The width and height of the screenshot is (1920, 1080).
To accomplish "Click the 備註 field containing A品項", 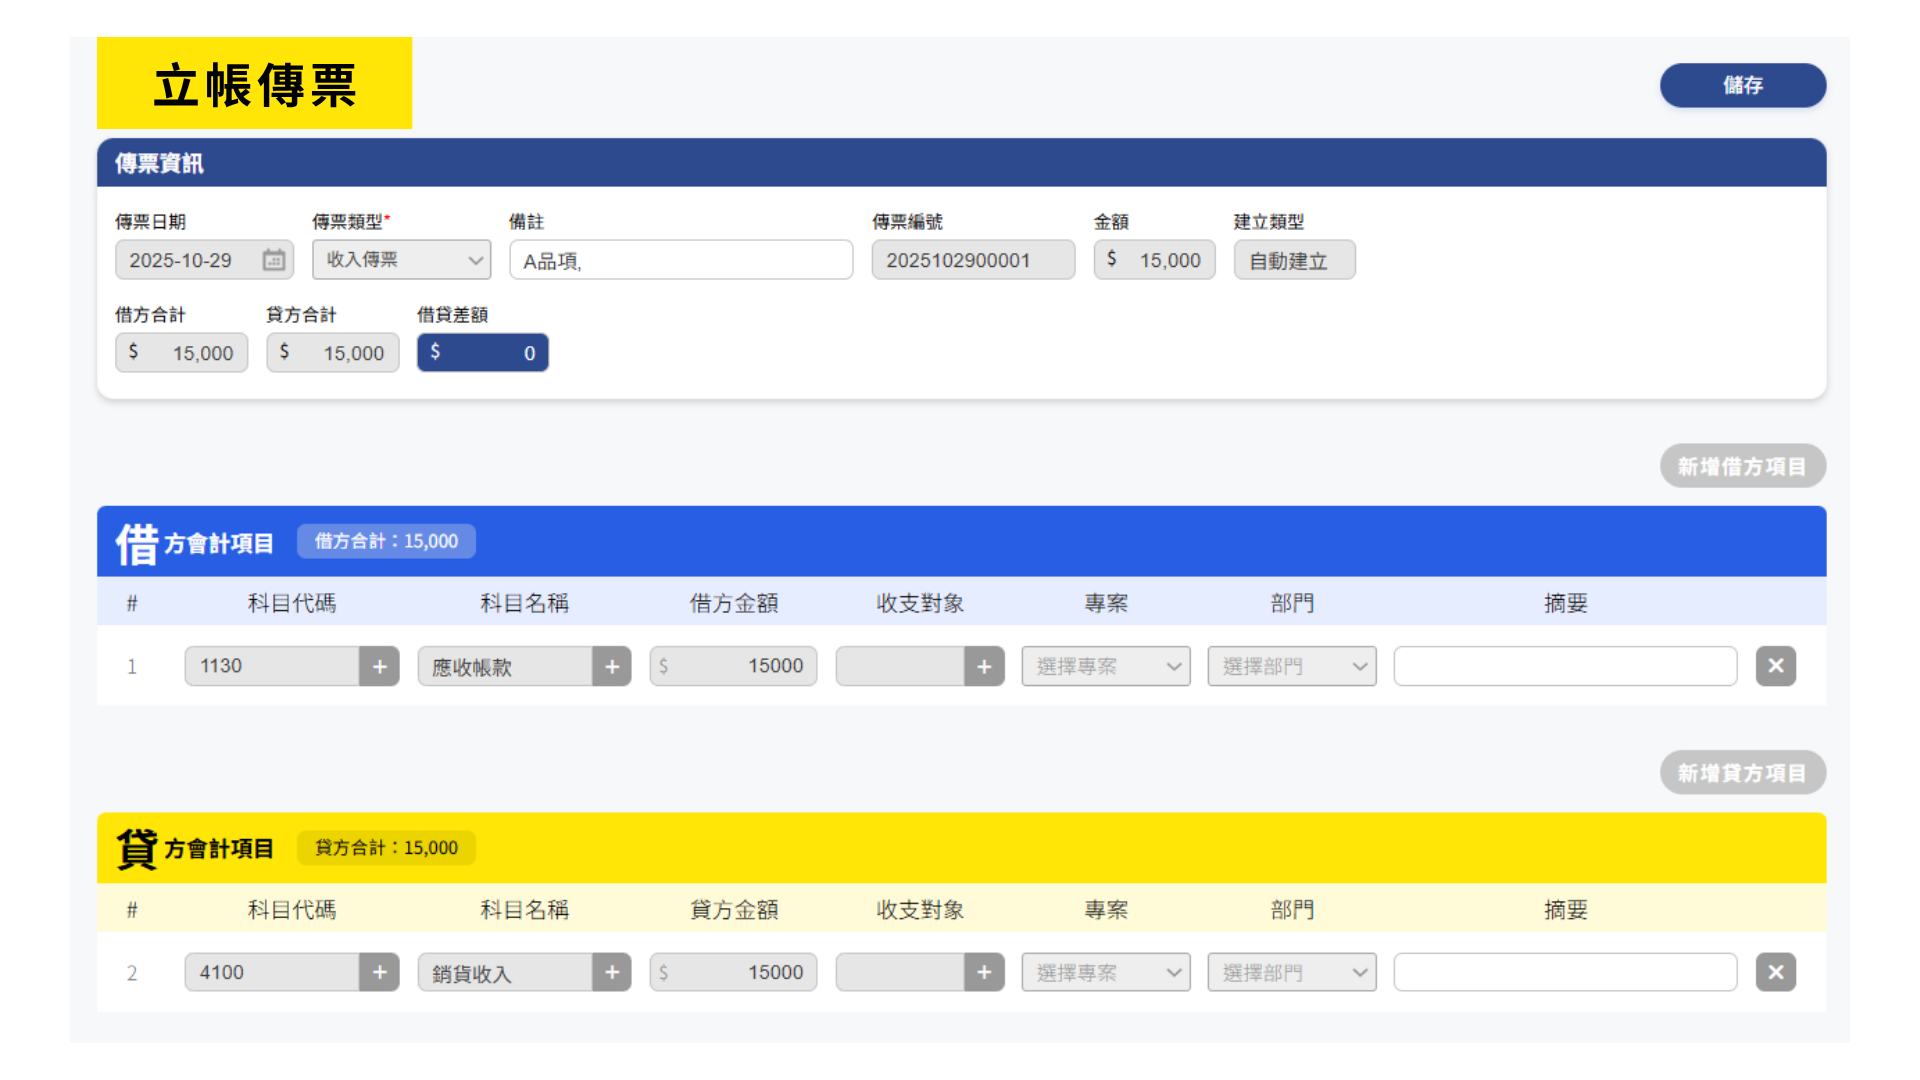I will point(680,260).
